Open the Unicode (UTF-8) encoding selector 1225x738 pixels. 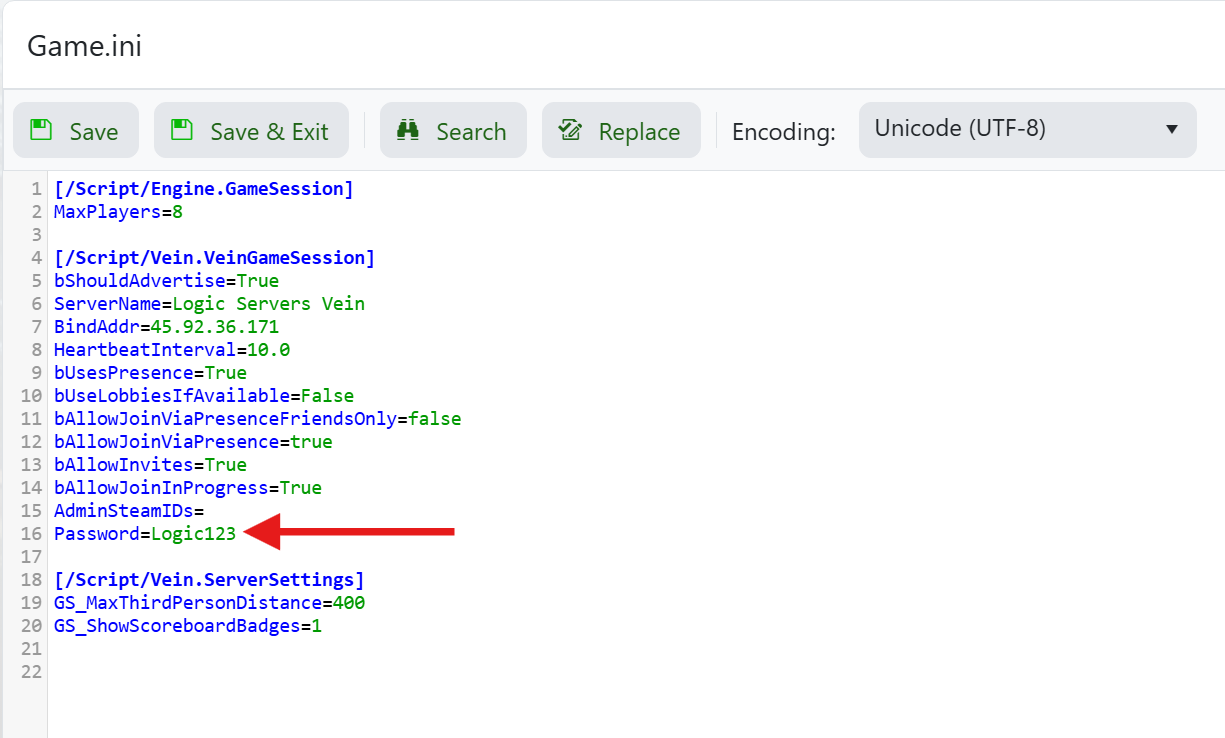click(1026, 130)
